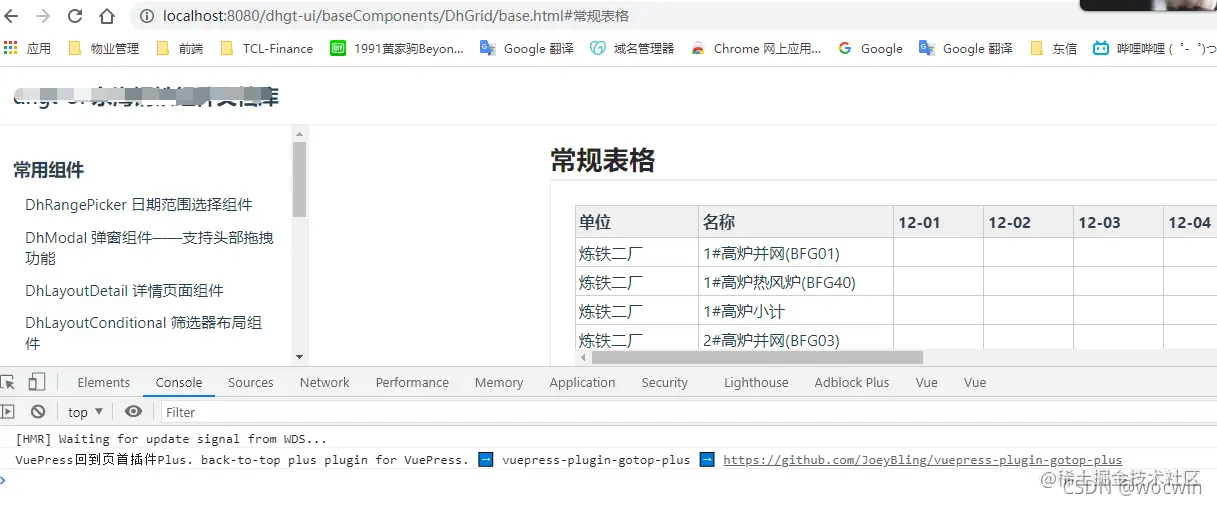The width and height of the screenshot is (1217, 505).
Task: Open the top JavaScript context dropdown
Action: coord(85,412)
